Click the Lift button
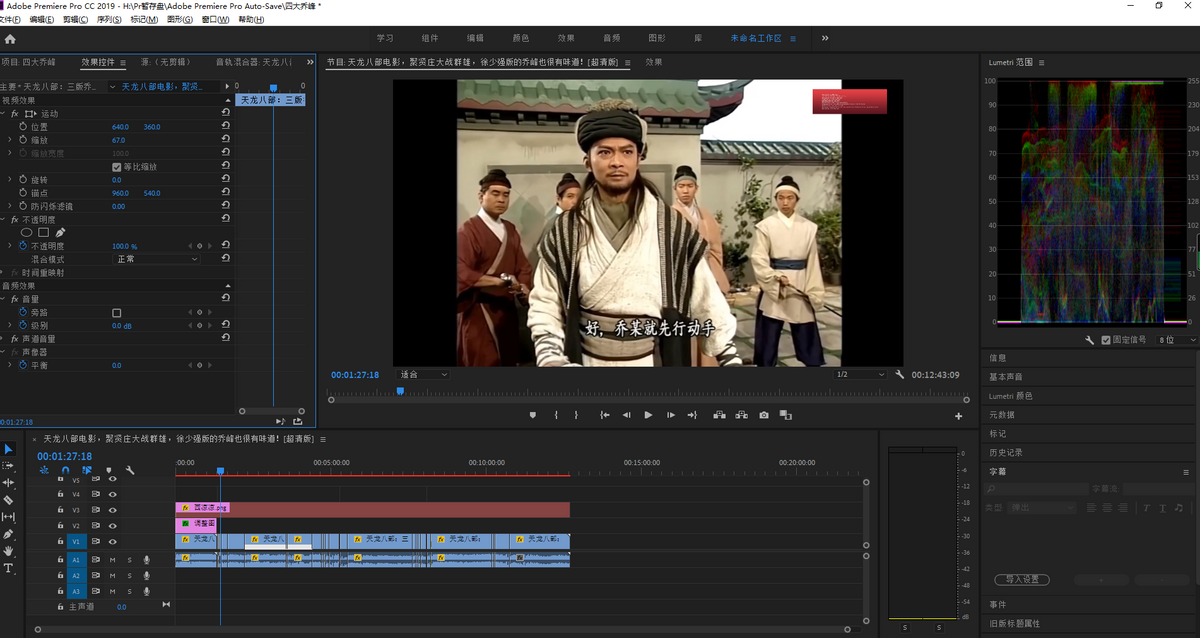1200x638 pixels. tap(718, 415)
